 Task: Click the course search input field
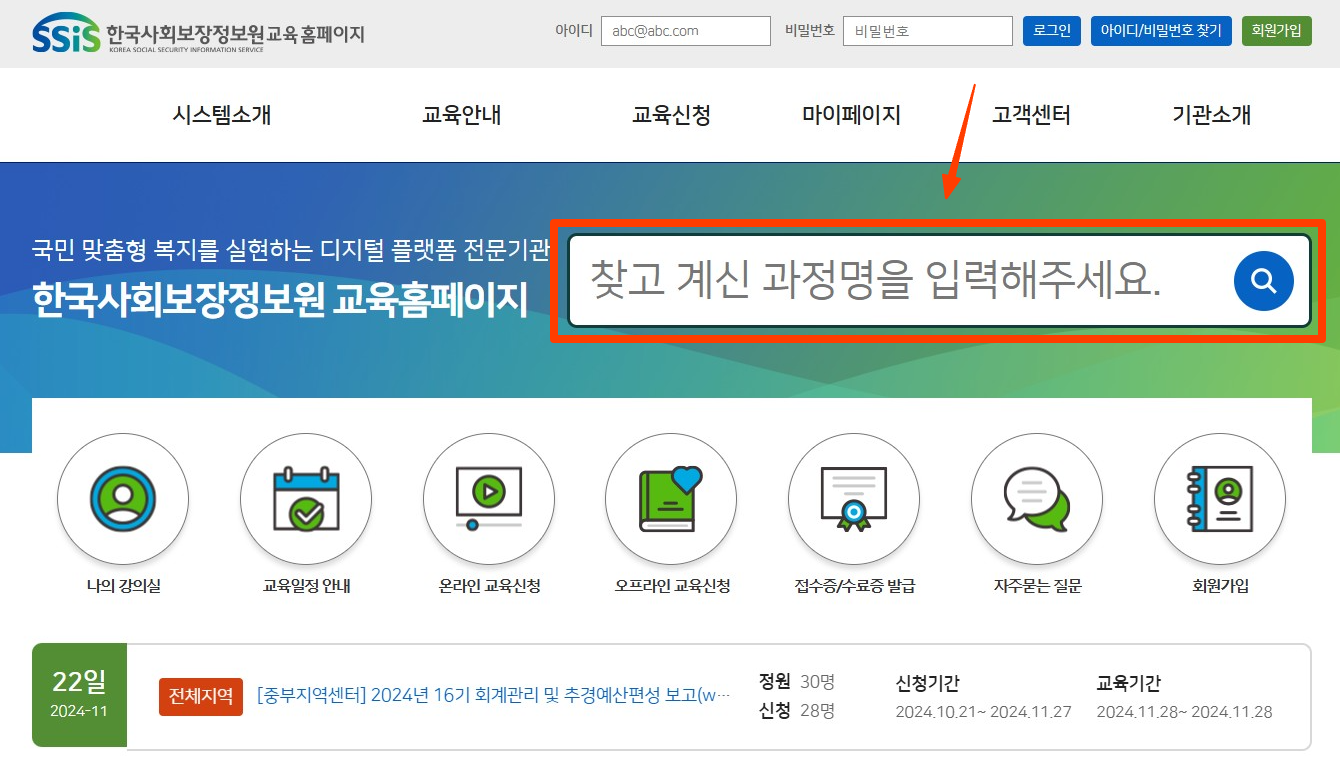click(x=880, y=281)
